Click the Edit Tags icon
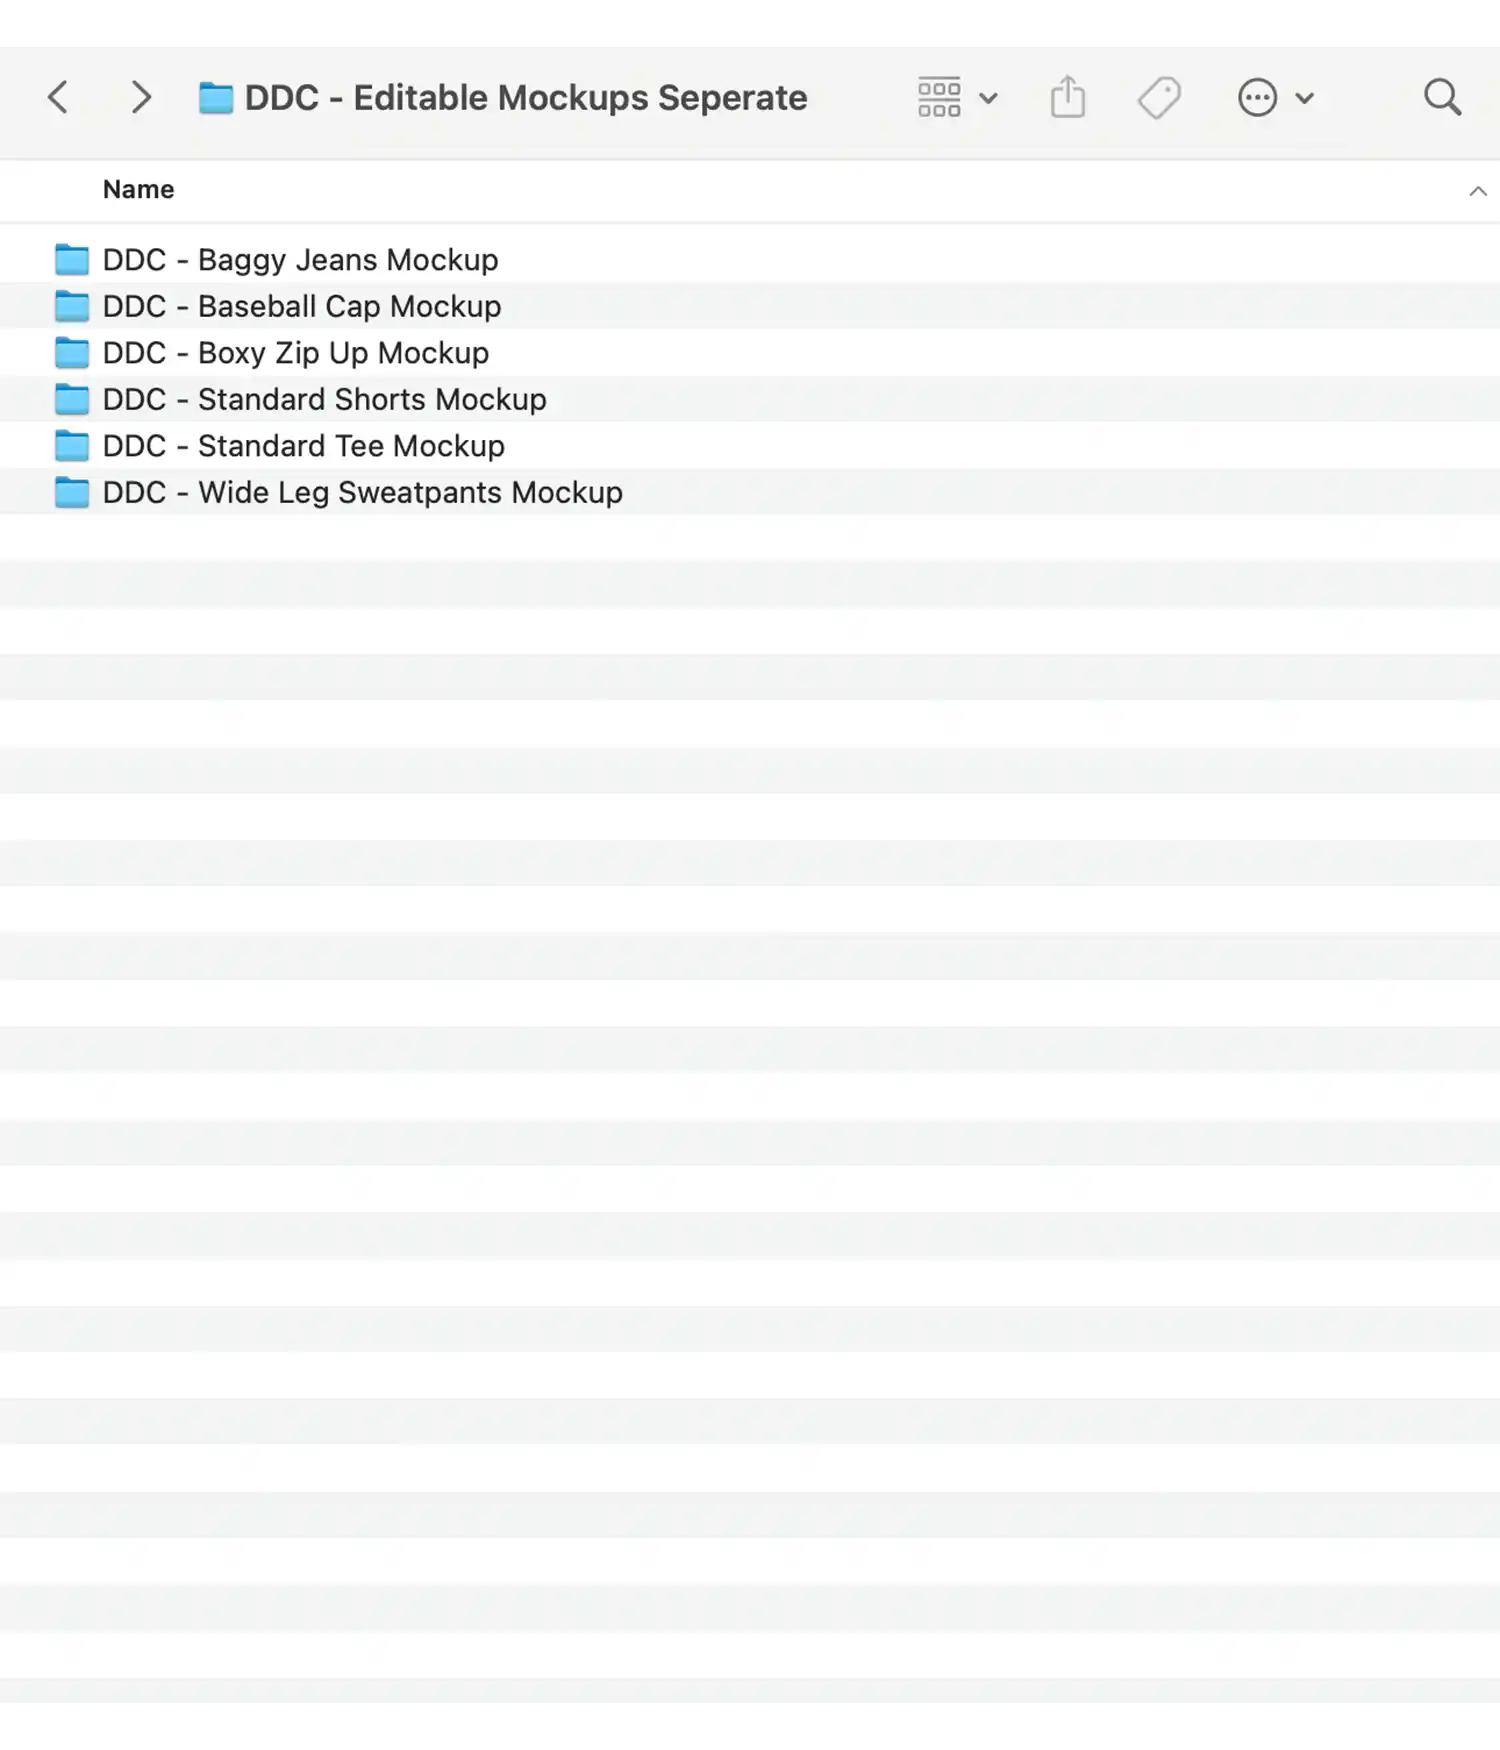The image size is (1500, 1750). coord(1159,98)
